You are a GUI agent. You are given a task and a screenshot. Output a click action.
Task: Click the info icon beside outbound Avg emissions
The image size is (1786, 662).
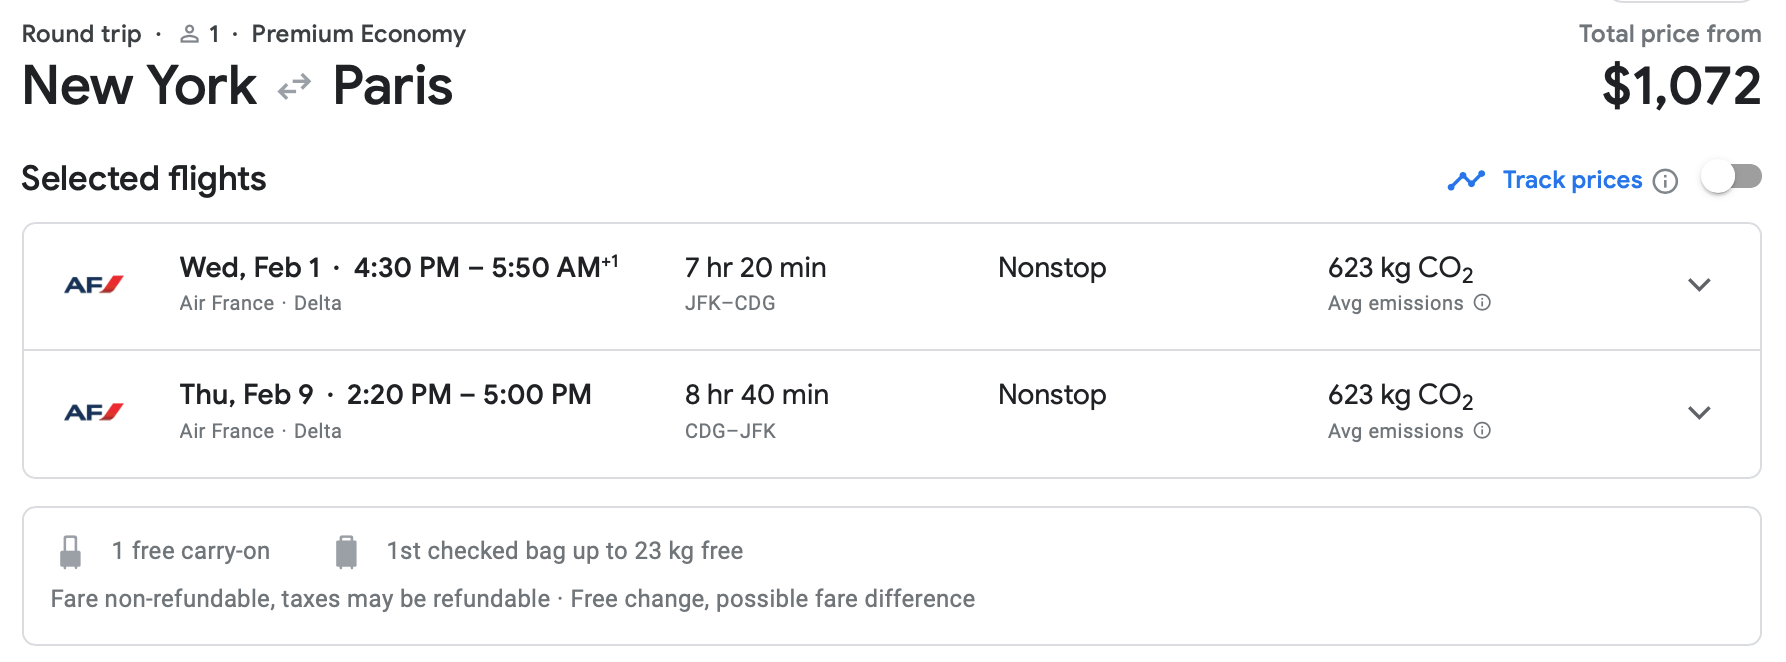[1483, 303]
